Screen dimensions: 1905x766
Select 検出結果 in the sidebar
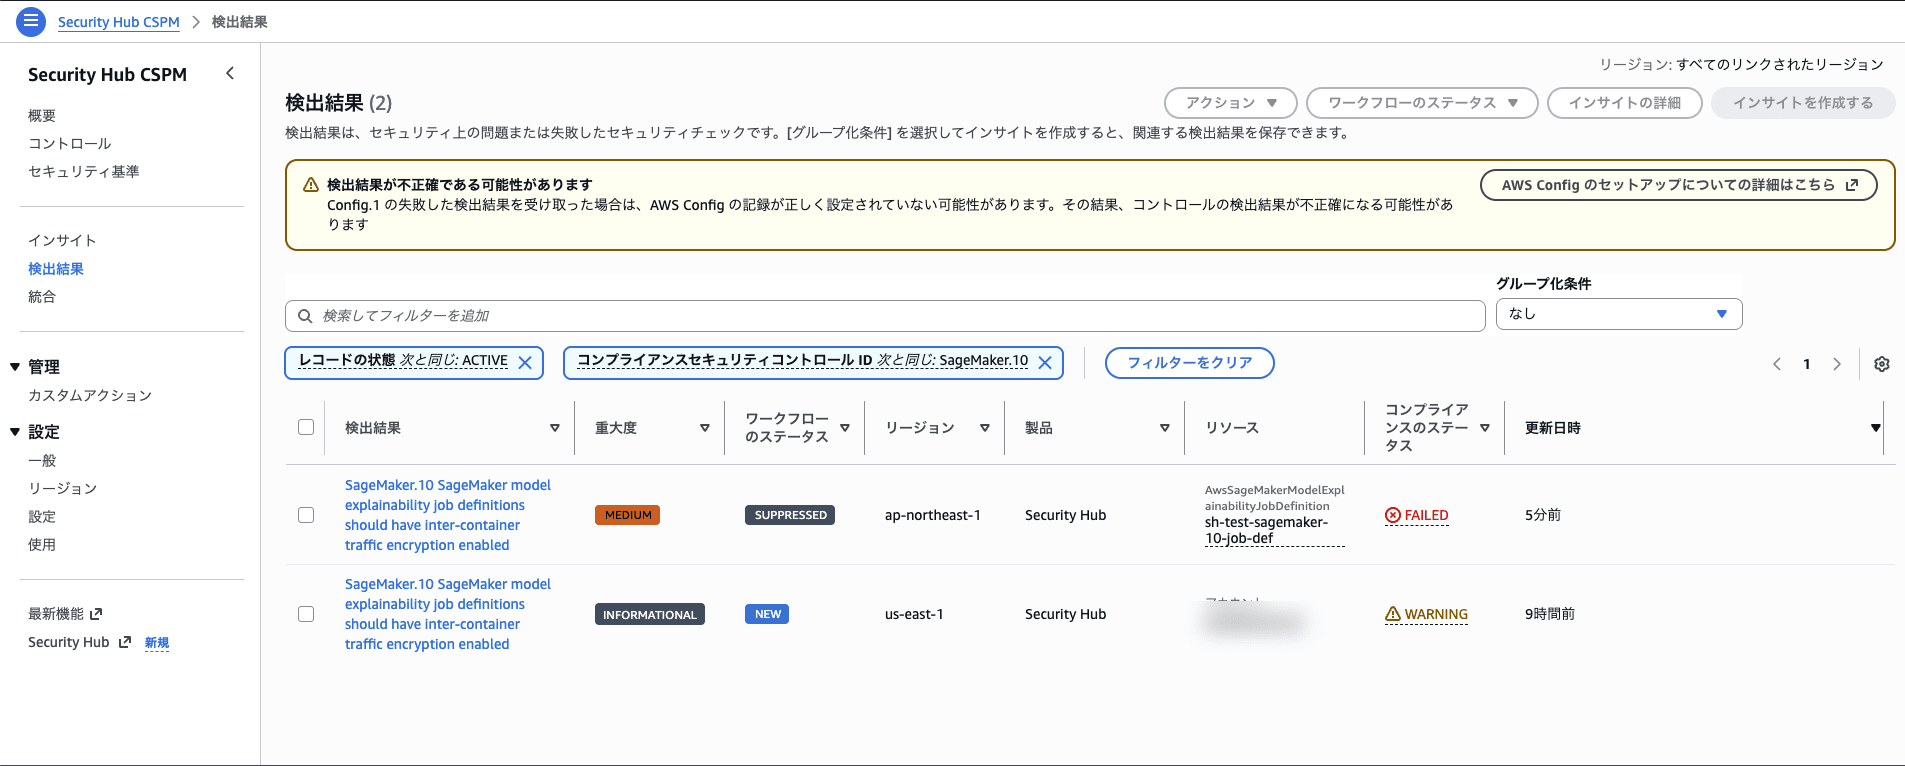click(x=56, y=269)
